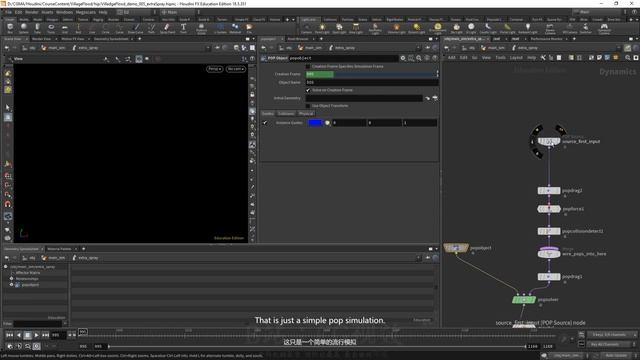Viewport: 640px width, 360px height.
Task: Open the Render menu
Action: coord(31,12)
